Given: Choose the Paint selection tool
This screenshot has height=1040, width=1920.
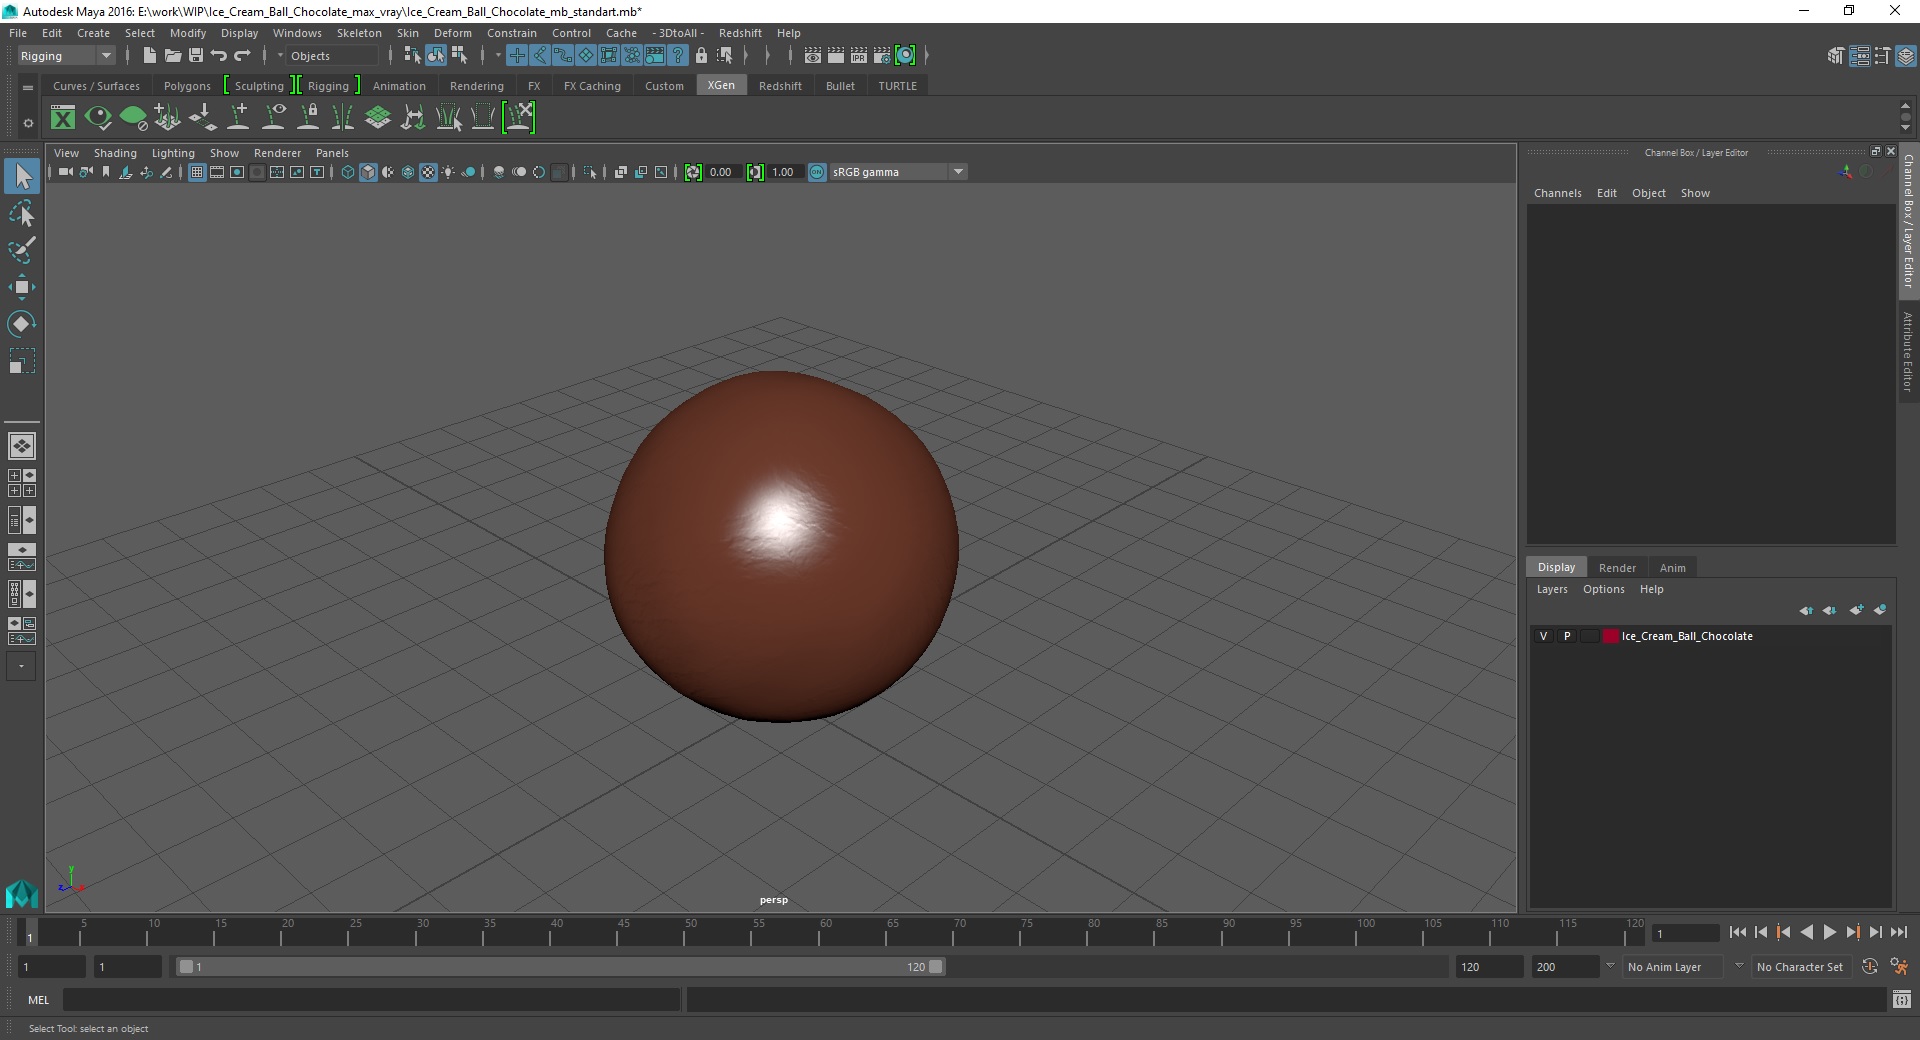Looking at the screenshot, I should [22, 250].
